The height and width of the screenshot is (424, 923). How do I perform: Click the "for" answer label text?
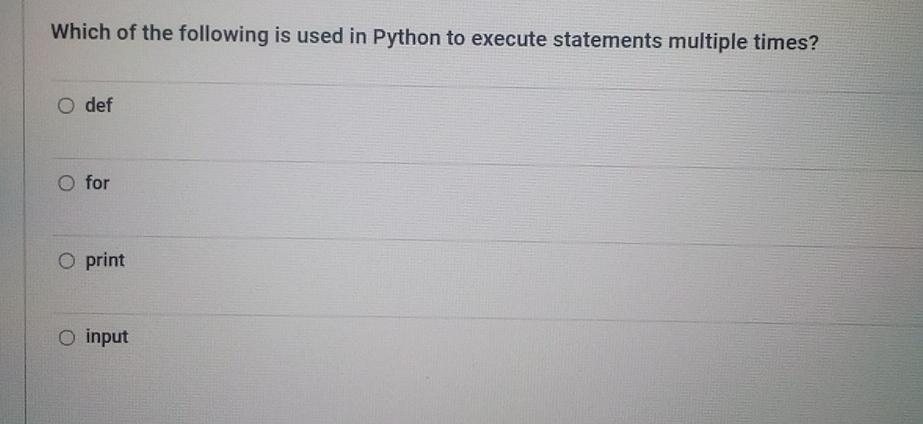pyautogui.click(x=97, y=183)
